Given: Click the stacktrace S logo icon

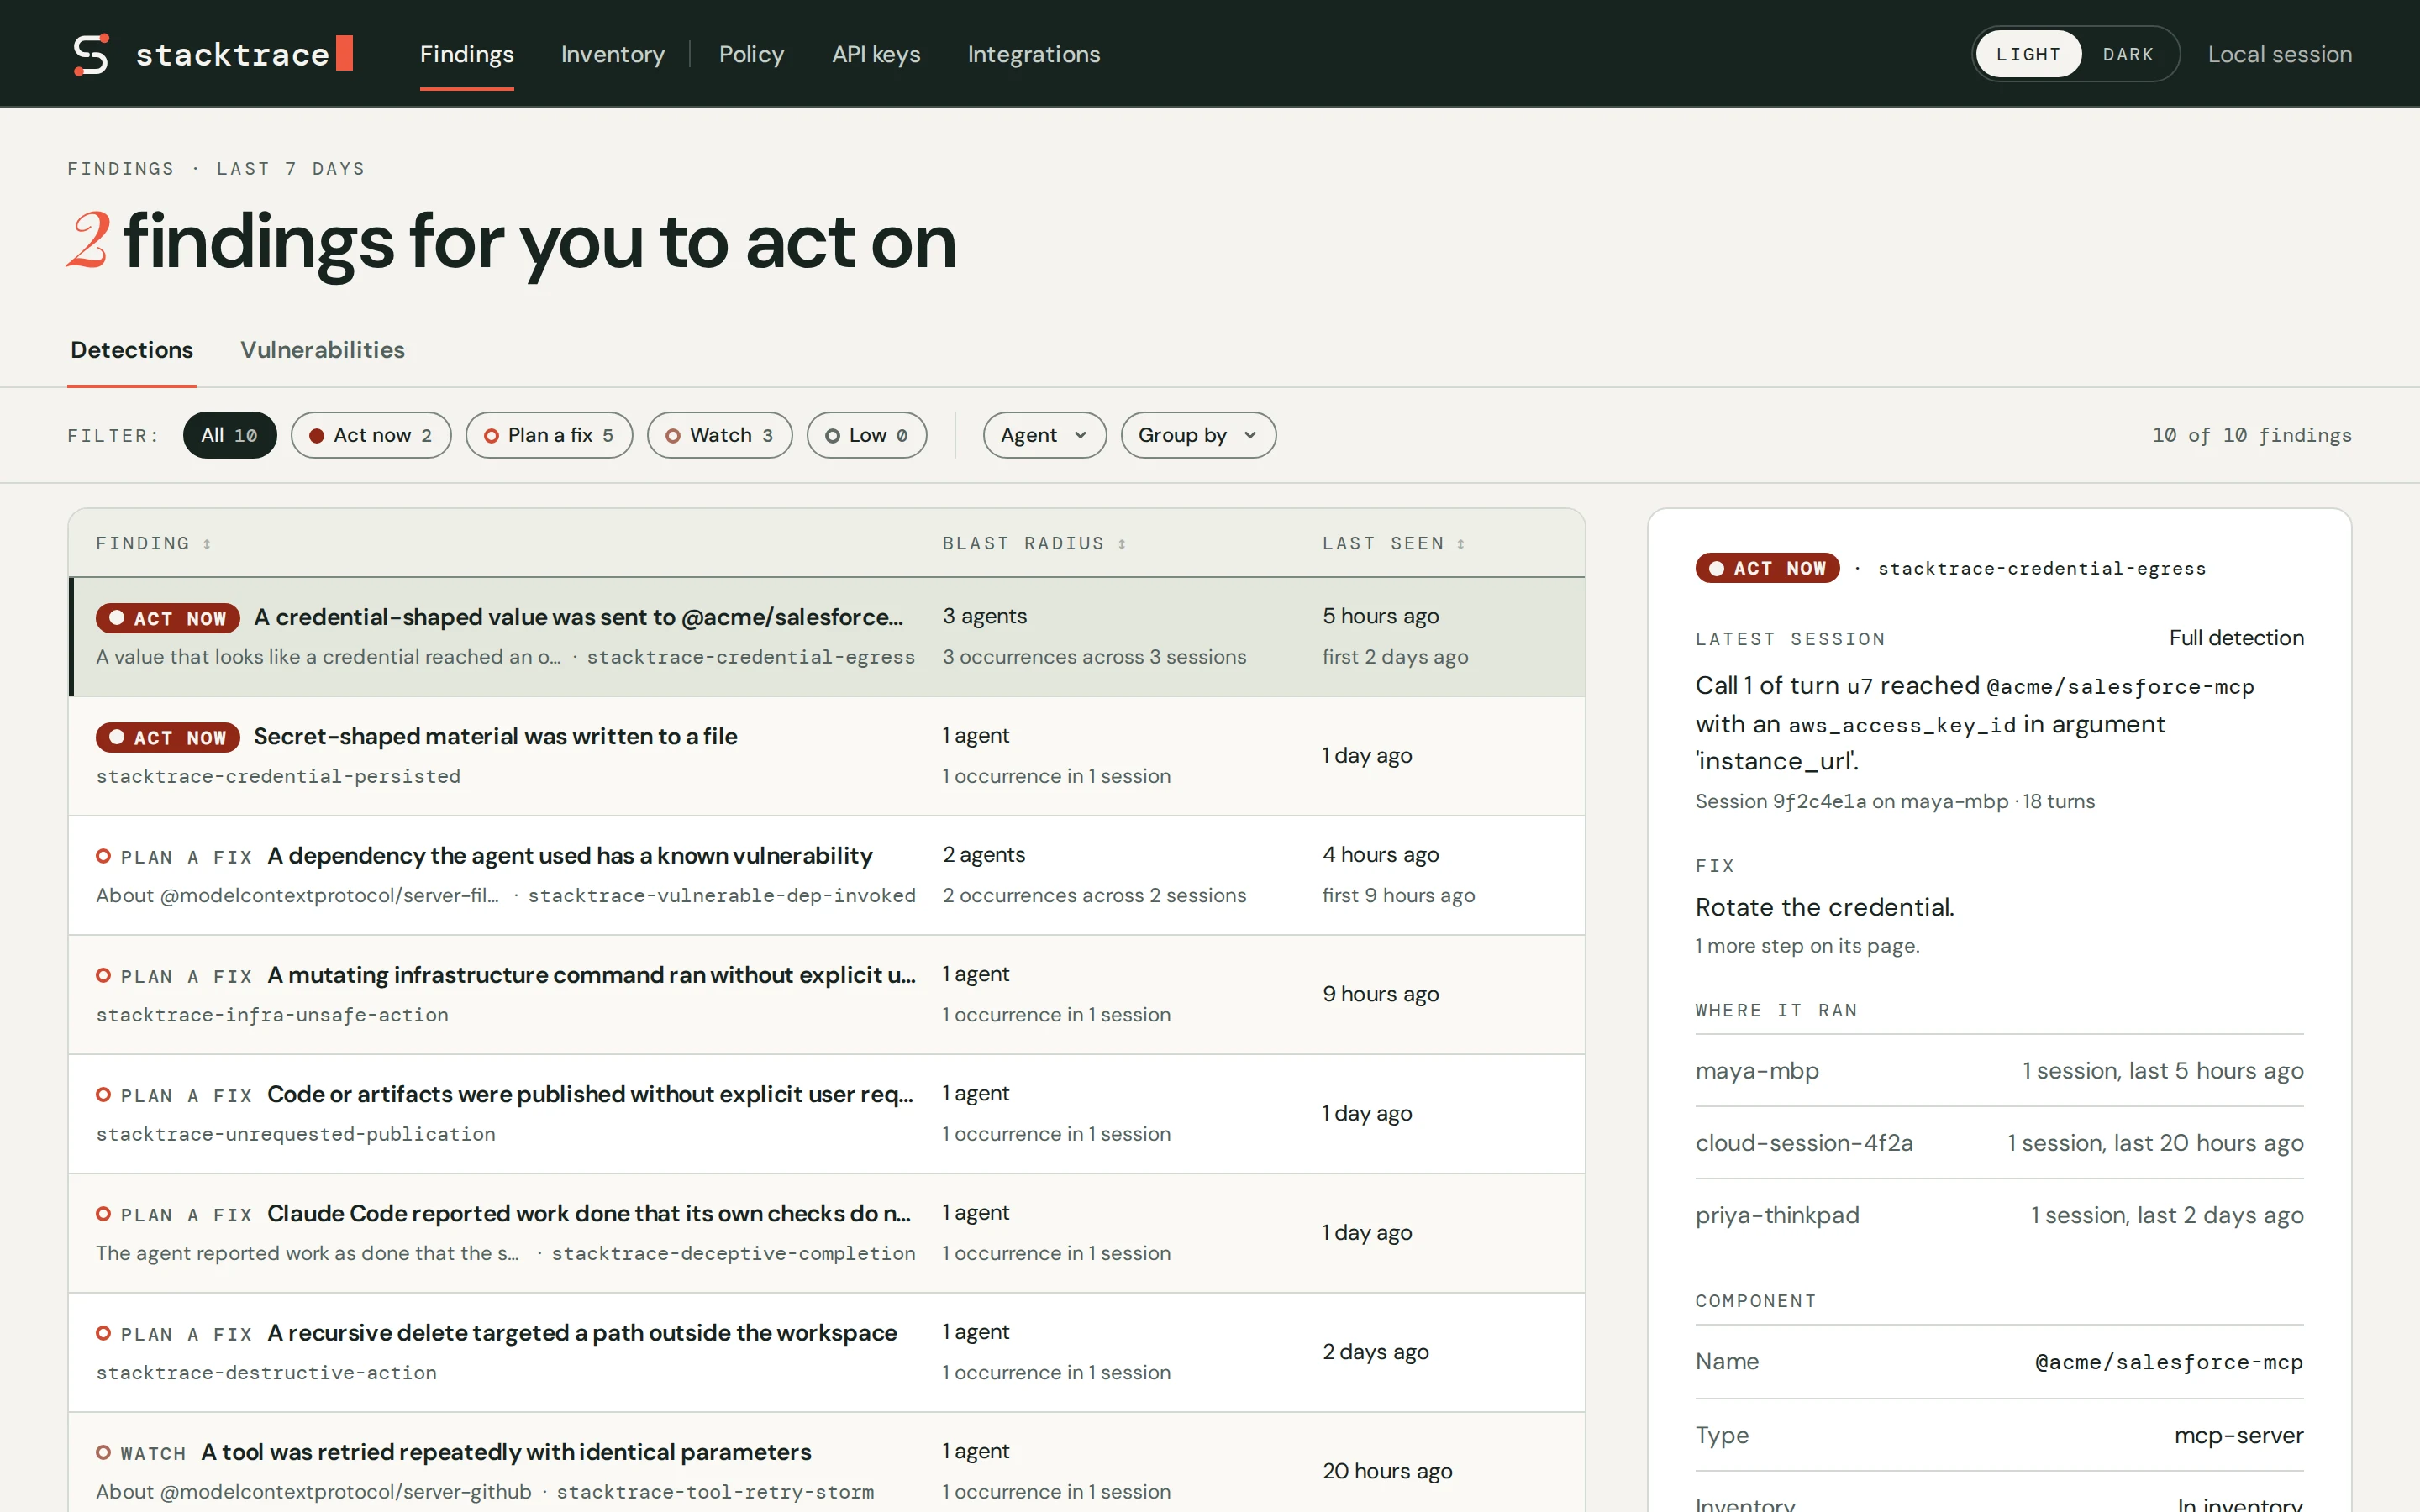Looking at the screenshot, I should (91, 54).
